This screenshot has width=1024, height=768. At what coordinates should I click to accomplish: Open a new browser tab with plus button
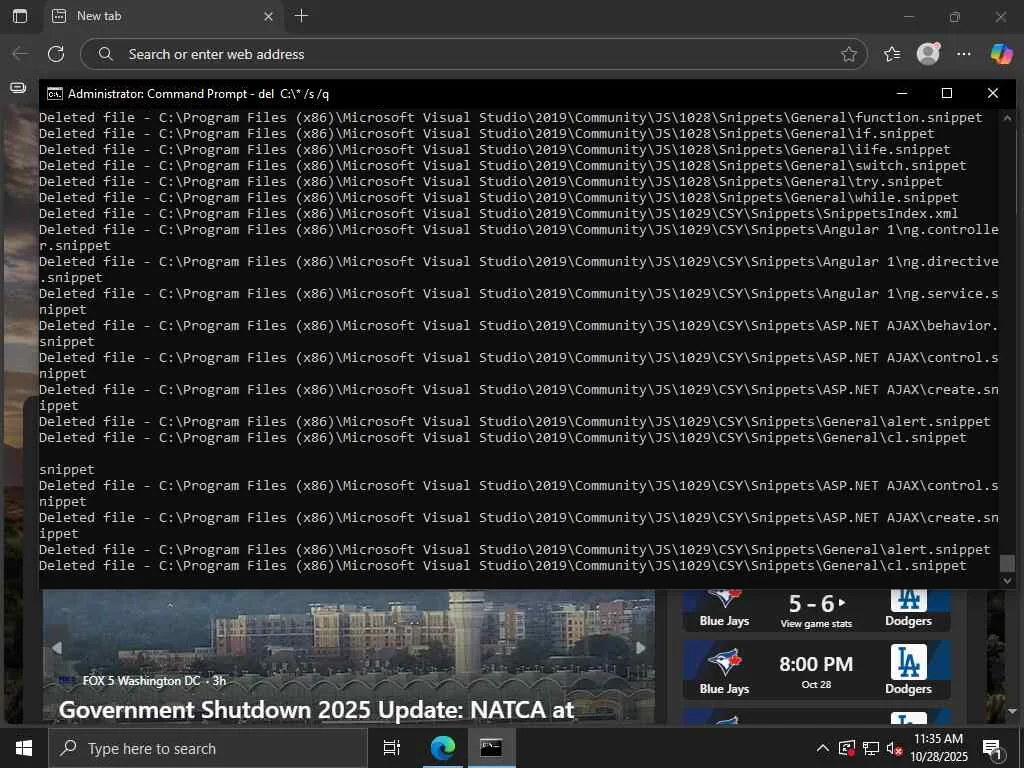point(301,16)
